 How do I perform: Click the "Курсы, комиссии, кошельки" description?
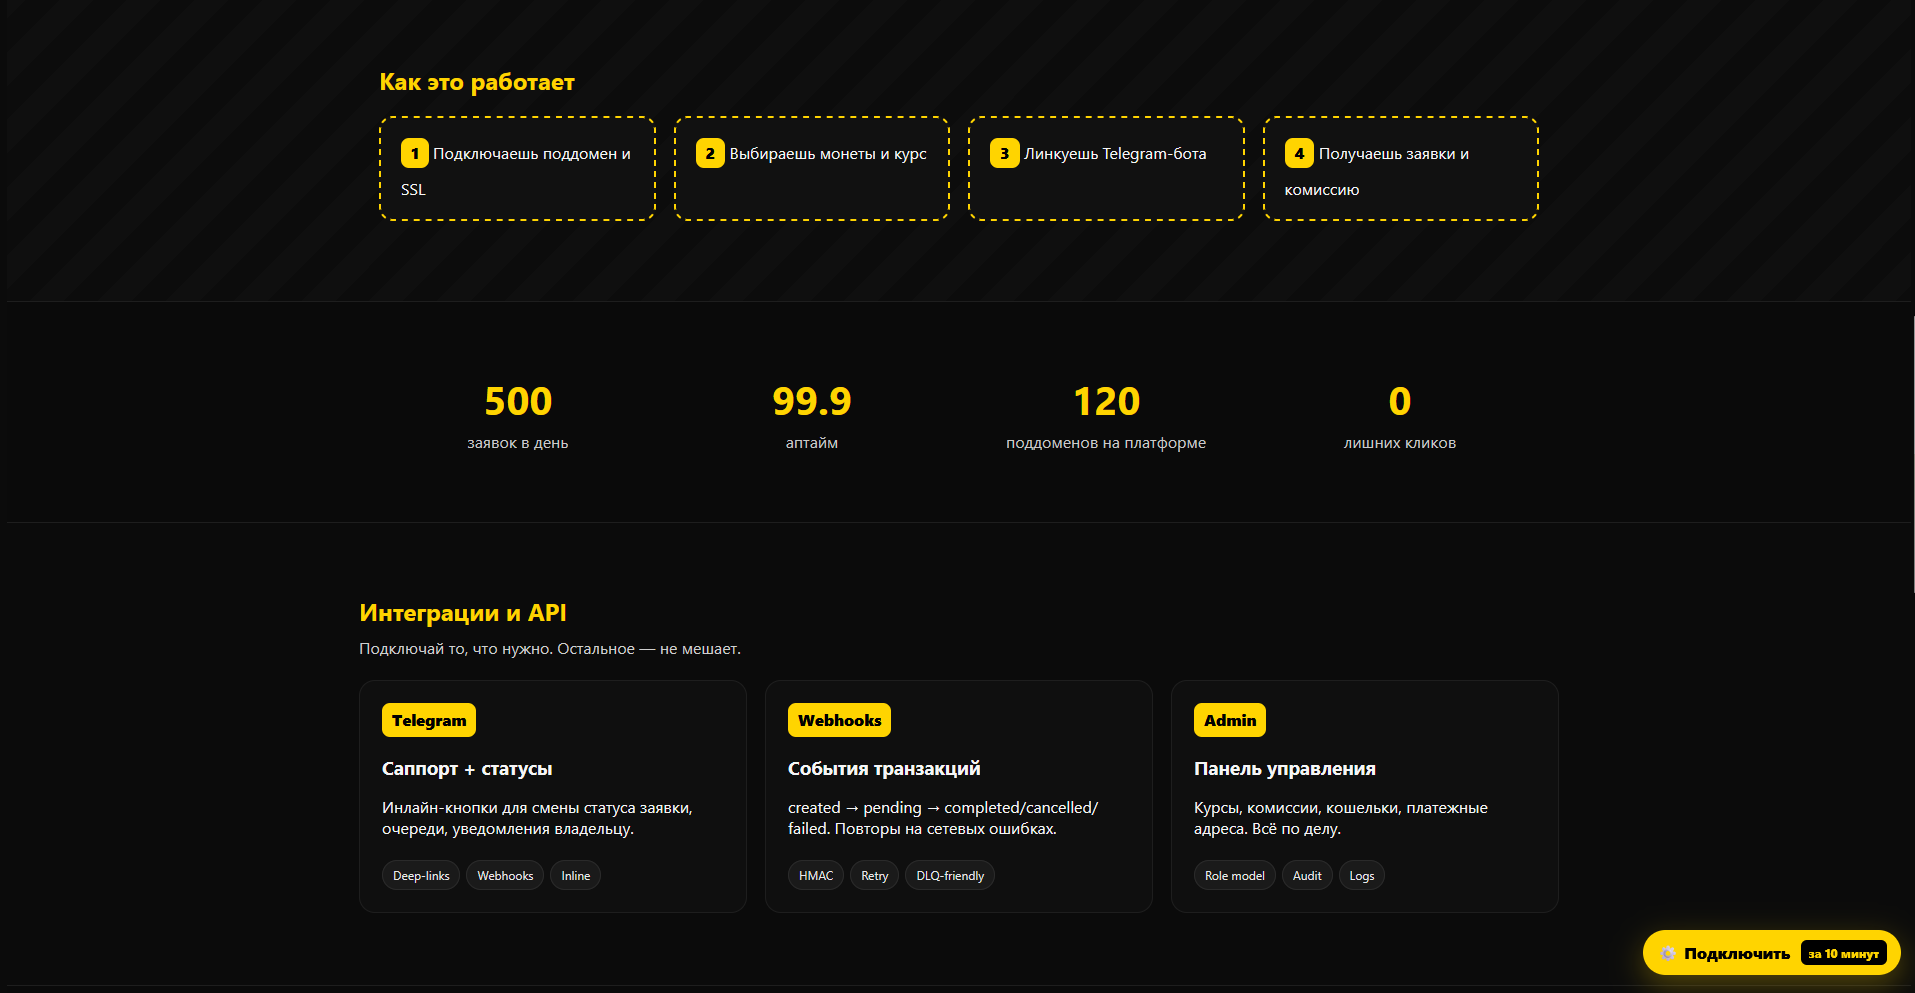tap(1341, 818)
